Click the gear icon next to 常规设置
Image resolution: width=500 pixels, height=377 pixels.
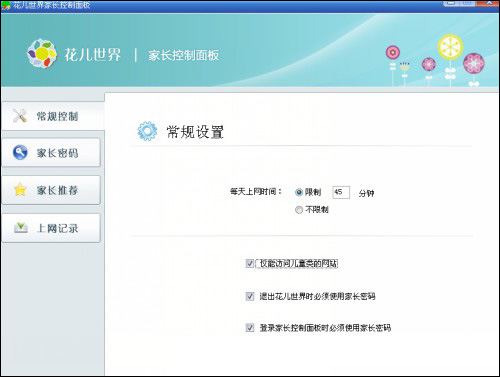tap(147, 131)
